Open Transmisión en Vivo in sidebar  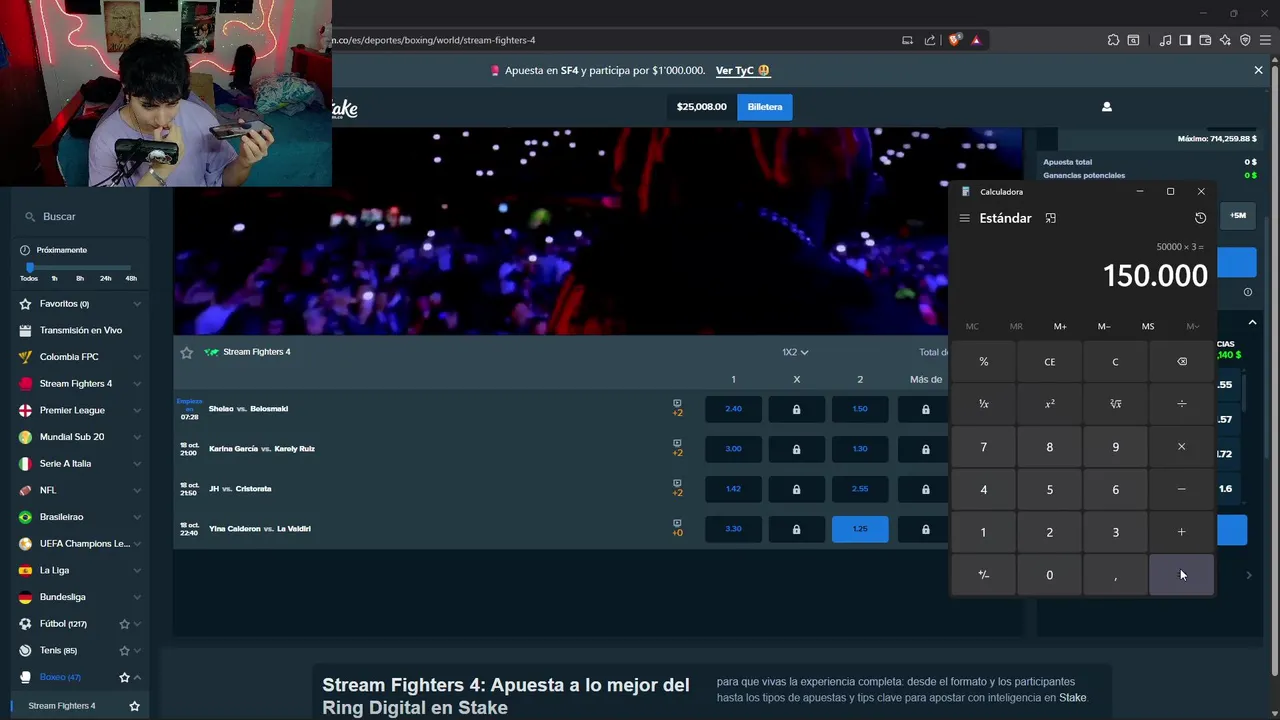80,330
